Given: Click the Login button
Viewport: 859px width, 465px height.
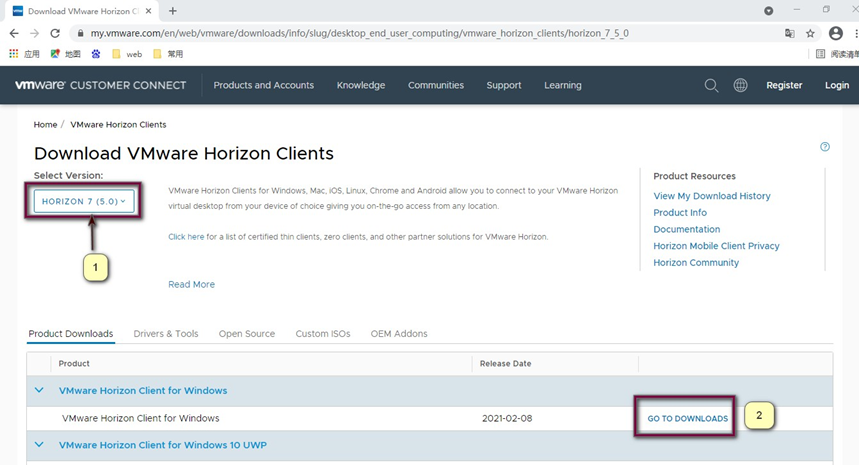Looking at the screenshot, I should (x=836, y=85).
